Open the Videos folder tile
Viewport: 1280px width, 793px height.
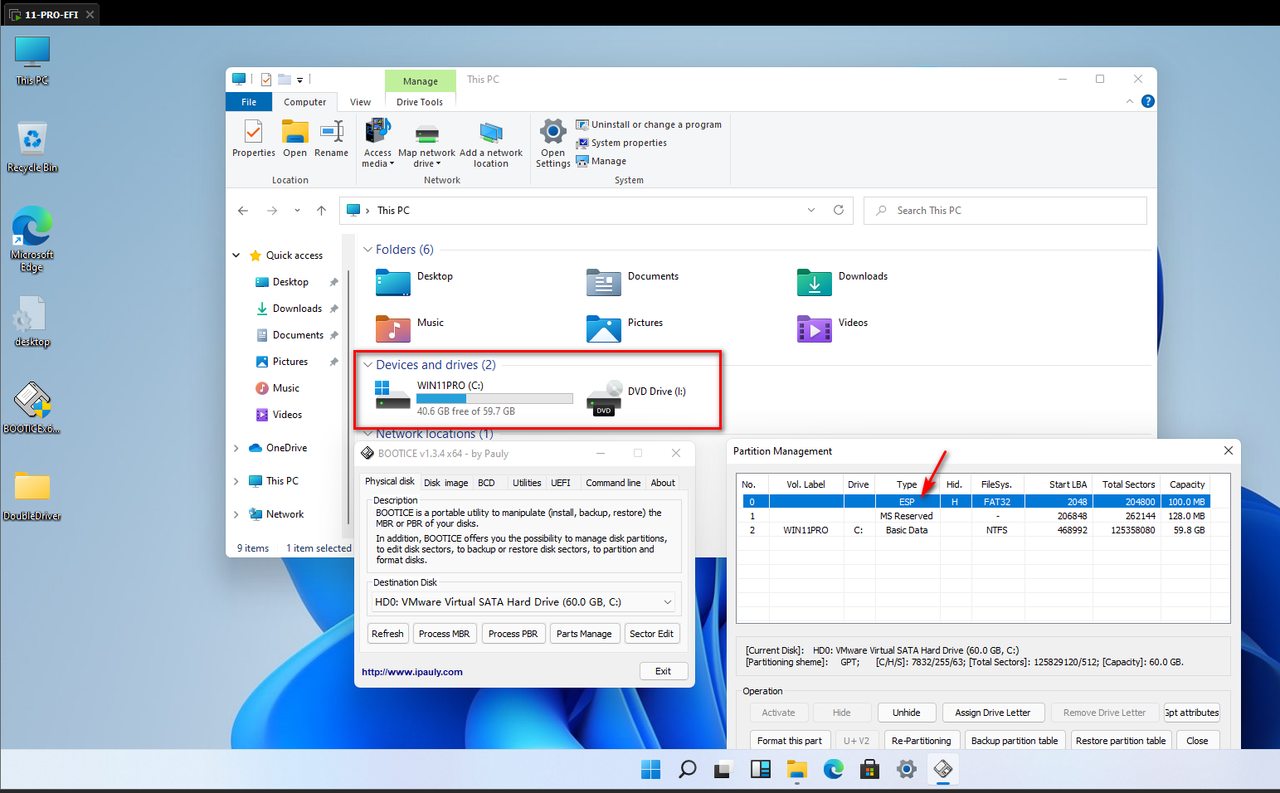tap(832, 328)
